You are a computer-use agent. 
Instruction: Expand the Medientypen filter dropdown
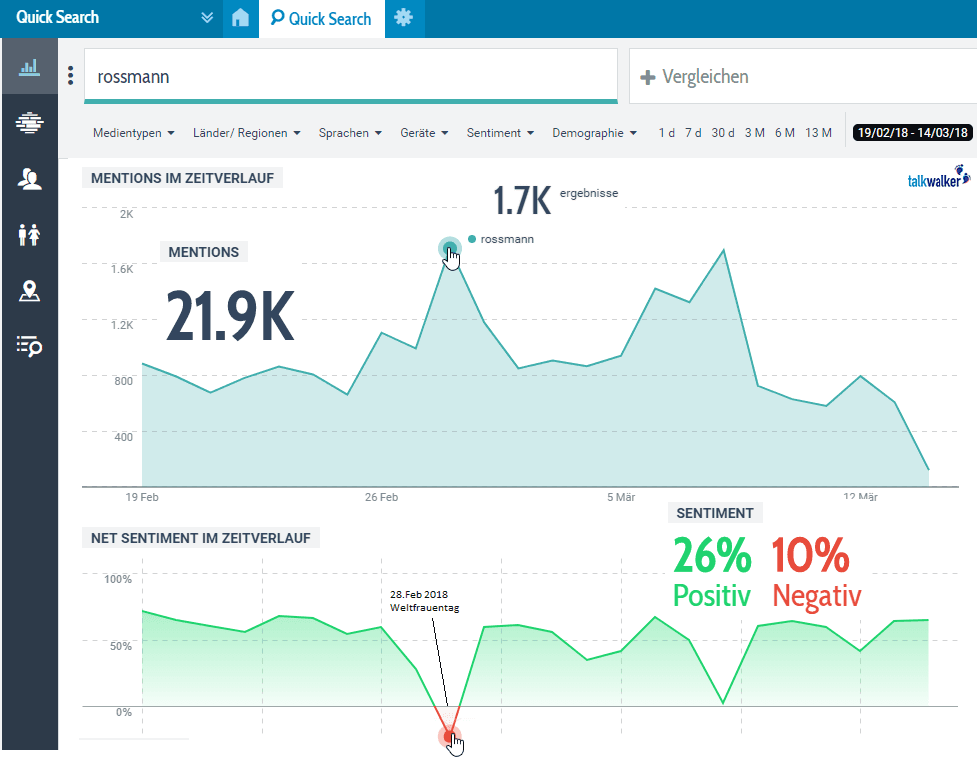(133, 133)
